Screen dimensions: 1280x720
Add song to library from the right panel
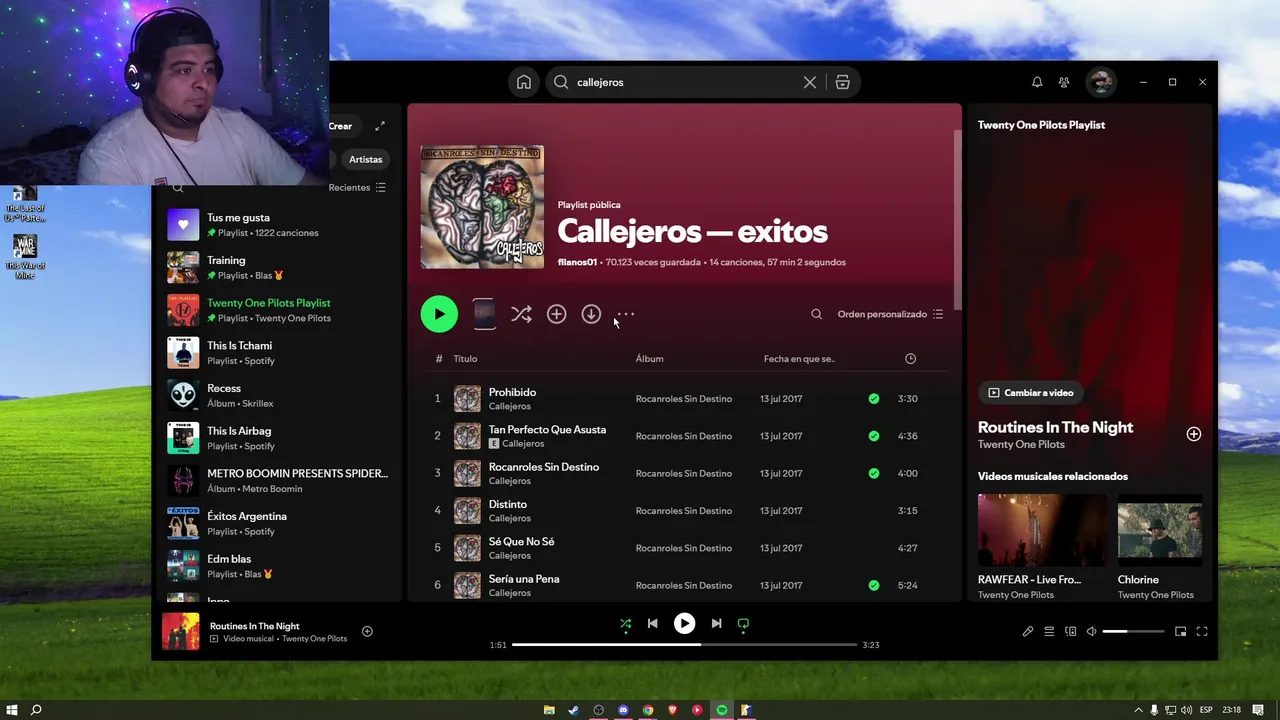pos(1193,434)
